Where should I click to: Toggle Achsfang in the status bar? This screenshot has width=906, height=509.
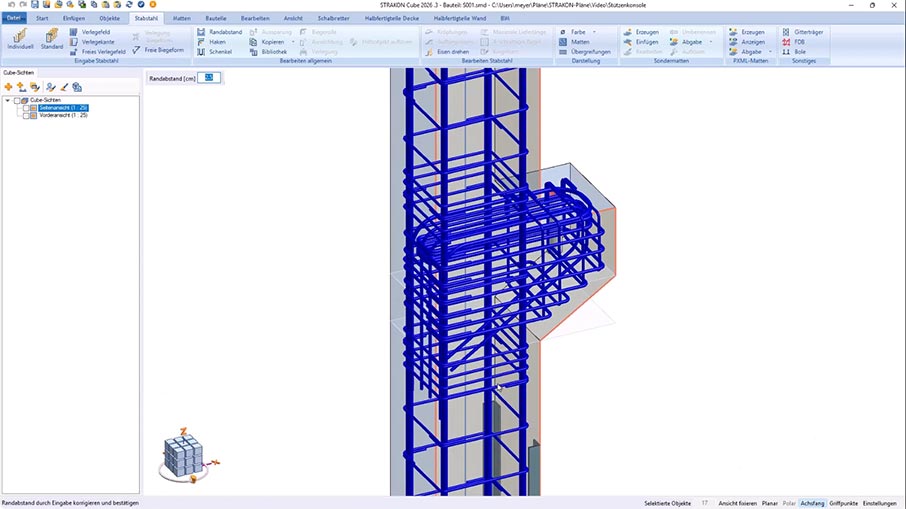coord(812,503)
